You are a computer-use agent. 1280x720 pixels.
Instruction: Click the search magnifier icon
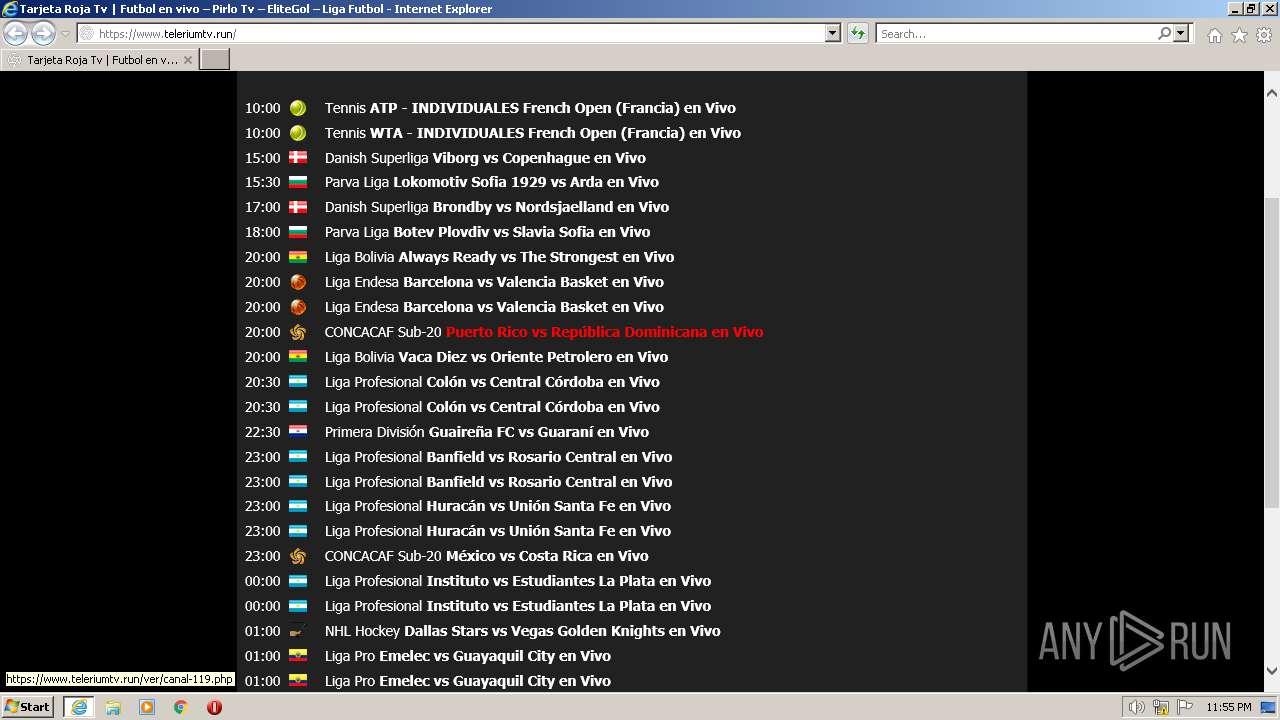pyautogui.click(x=1164, y=33)
